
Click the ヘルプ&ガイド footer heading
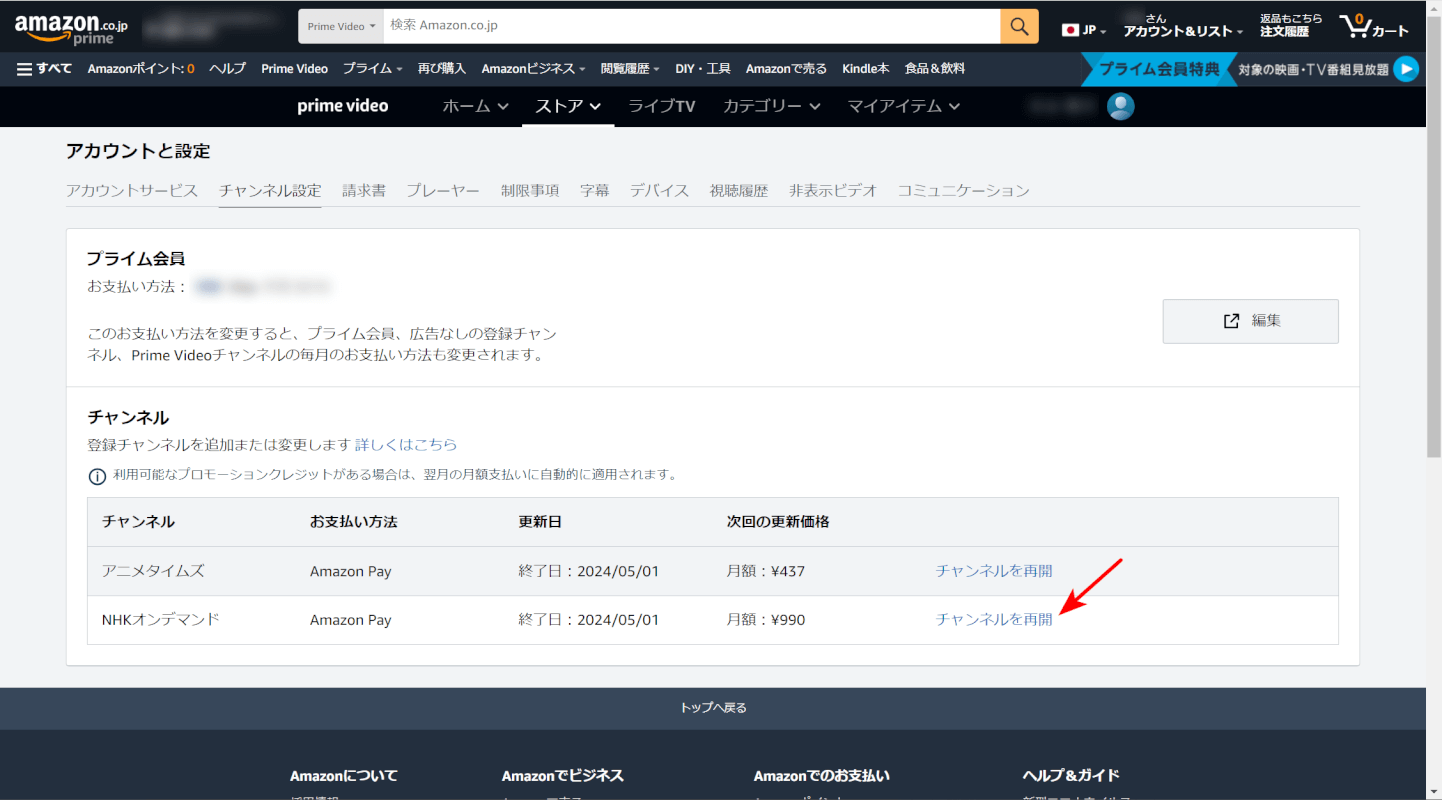click(1071, 775)
